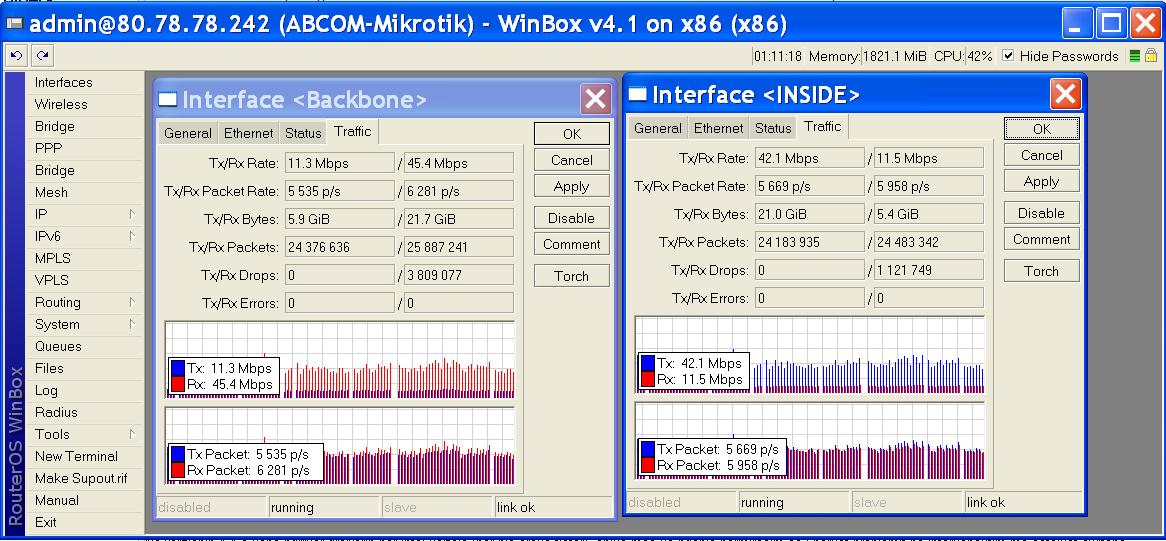Switch to Ethernet tab in Backbone window
Viewport: 1166px width, 541px height.
248,133
